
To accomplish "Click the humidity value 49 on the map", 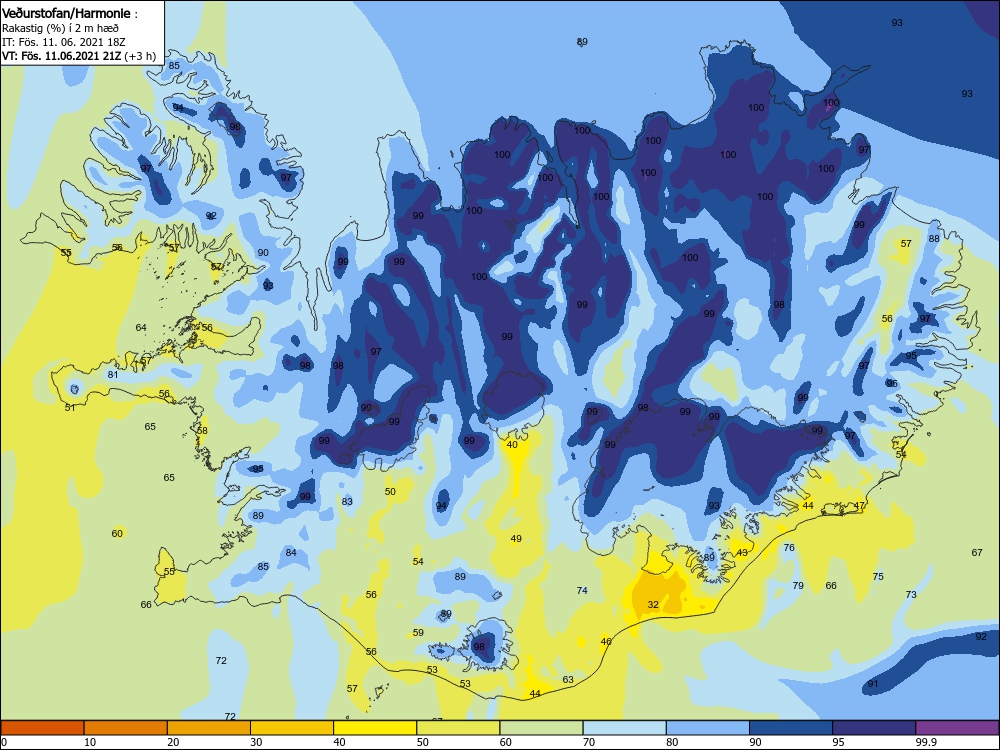I will (x=516, y=539).
